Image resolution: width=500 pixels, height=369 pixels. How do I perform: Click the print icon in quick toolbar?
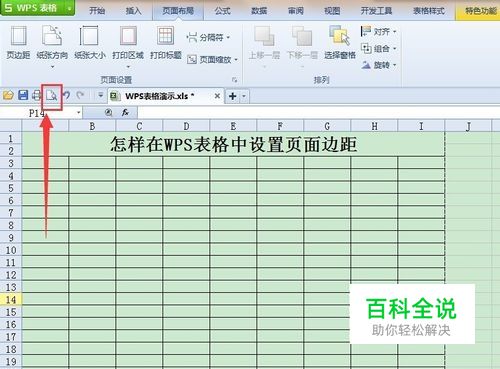point(37,96)
